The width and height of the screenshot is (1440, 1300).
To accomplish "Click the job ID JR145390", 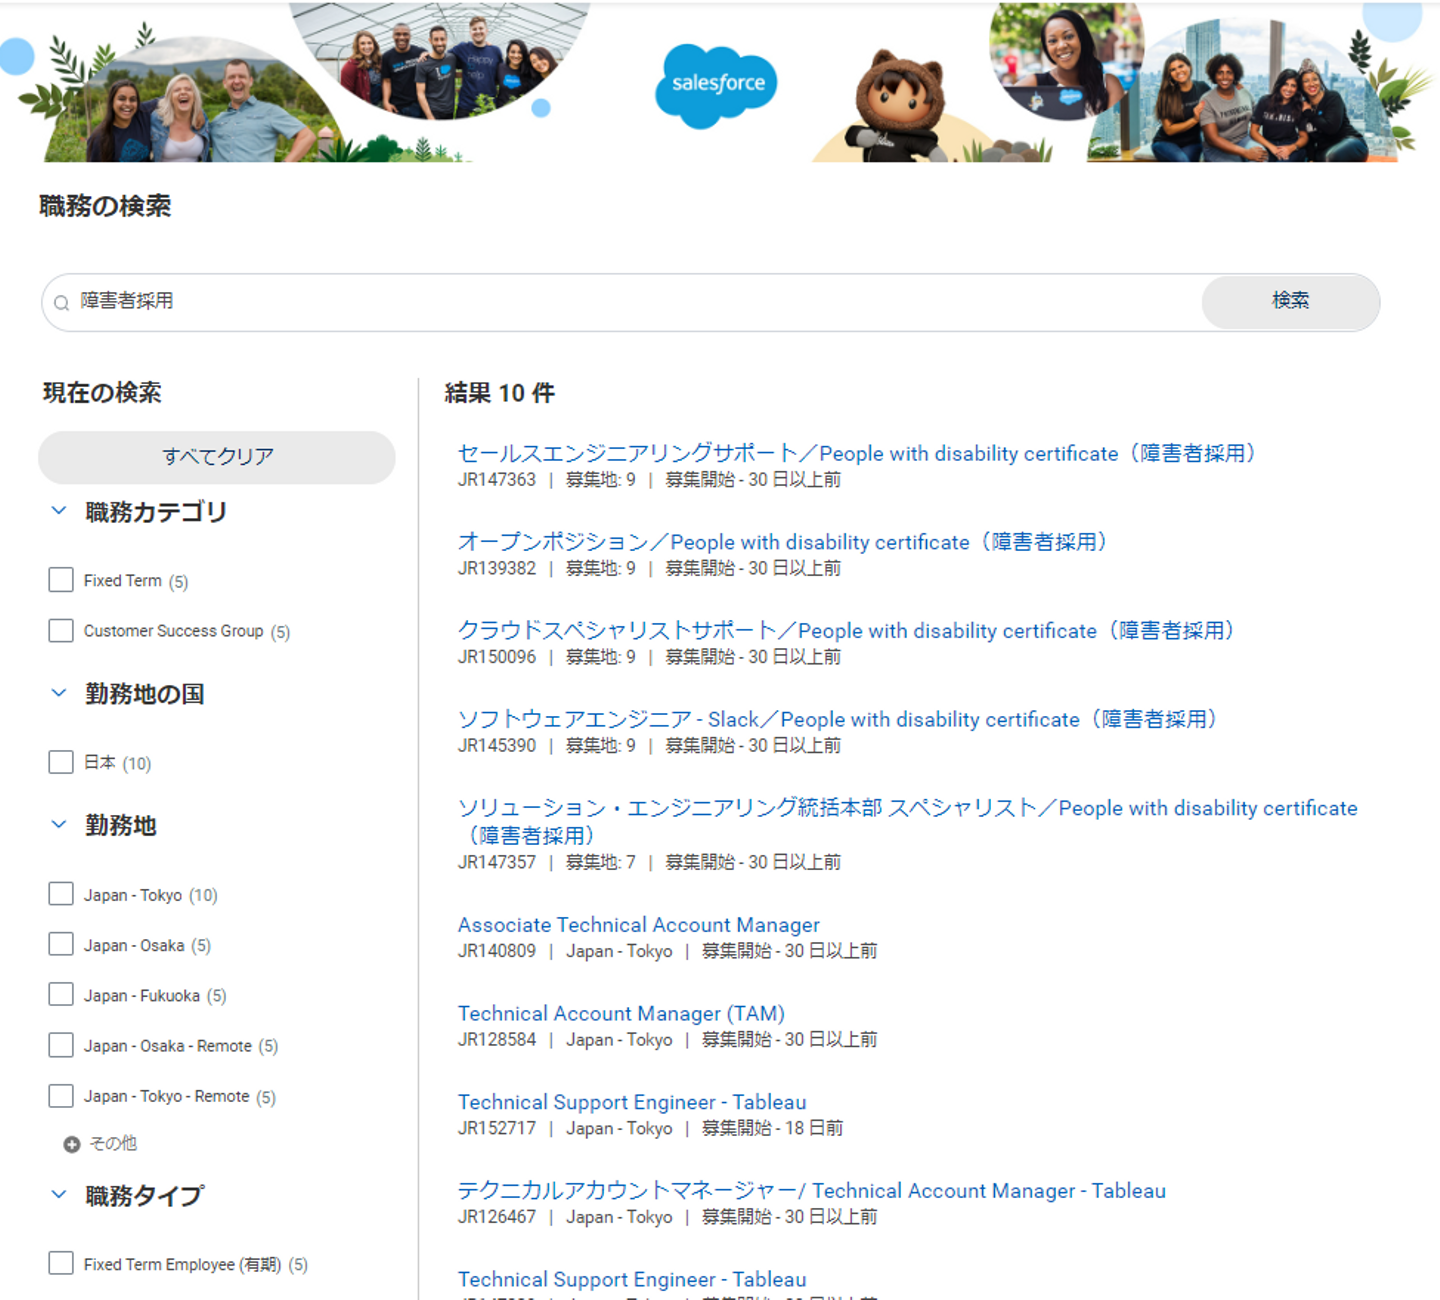I will pyautogui.click(x=497, y=746).
